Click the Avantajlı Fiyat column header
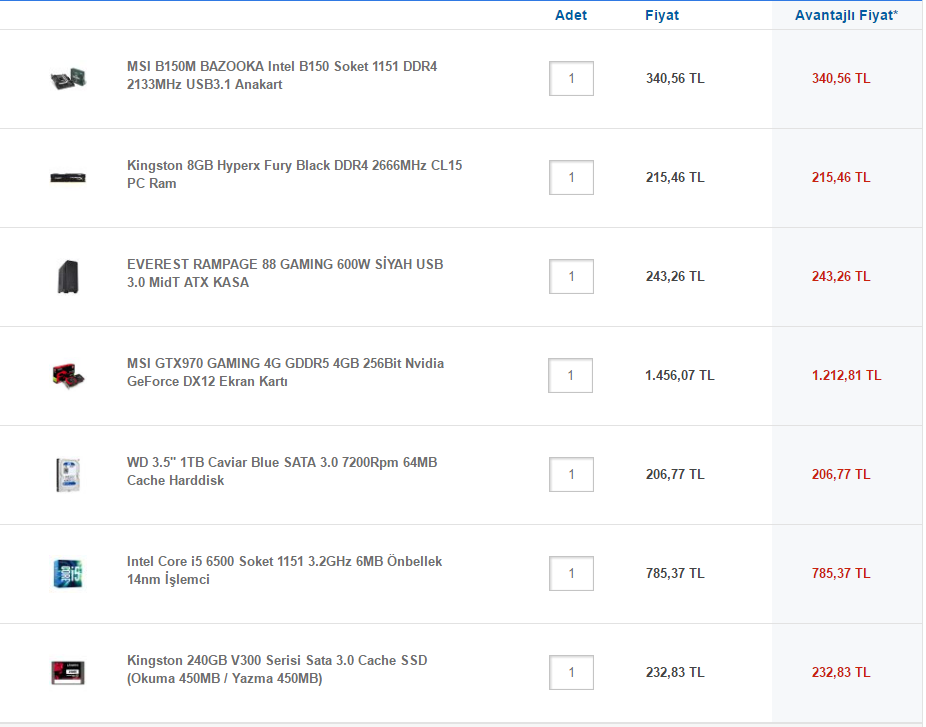Image resolution: width=926 pixels, height=727 pixels. 846,15
